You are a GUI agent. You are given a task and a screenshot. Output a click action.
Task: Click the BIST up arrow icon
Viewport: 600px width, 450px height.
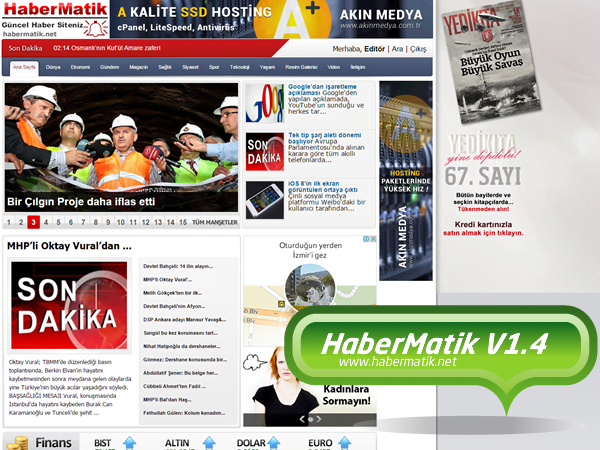130,443
